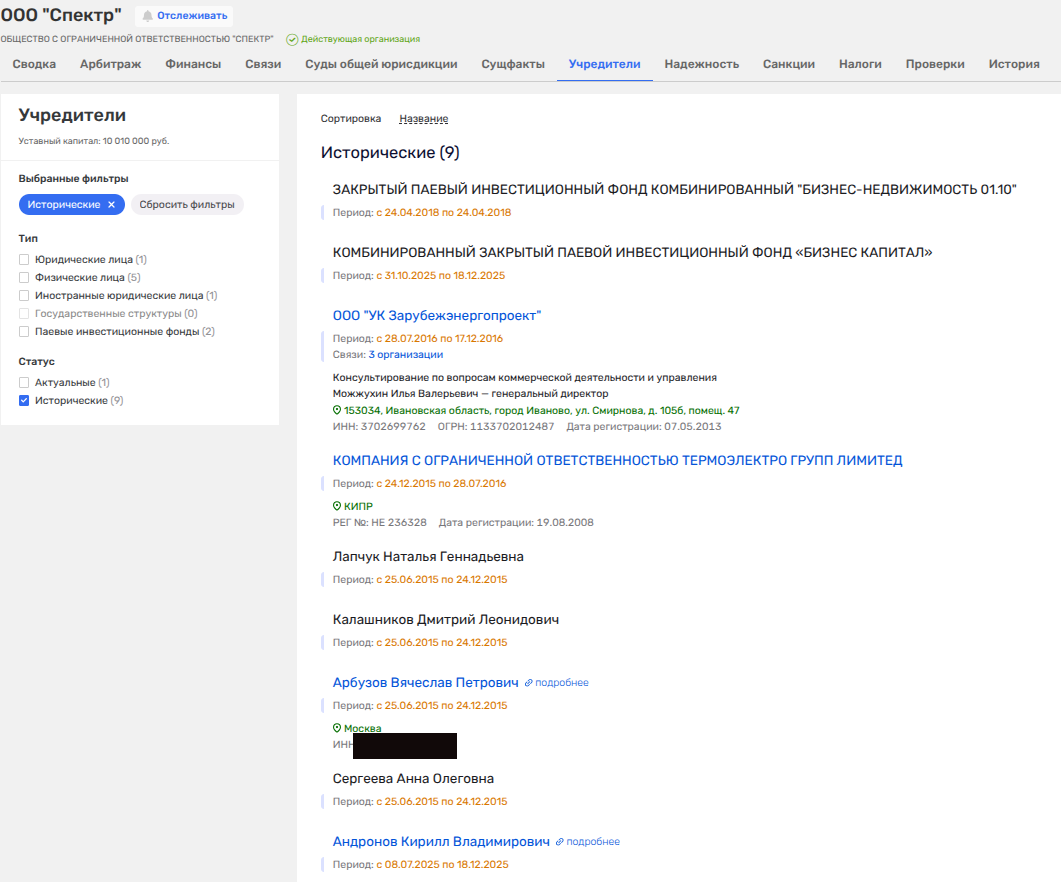Tick the Актуальные status checkbox

24,383
